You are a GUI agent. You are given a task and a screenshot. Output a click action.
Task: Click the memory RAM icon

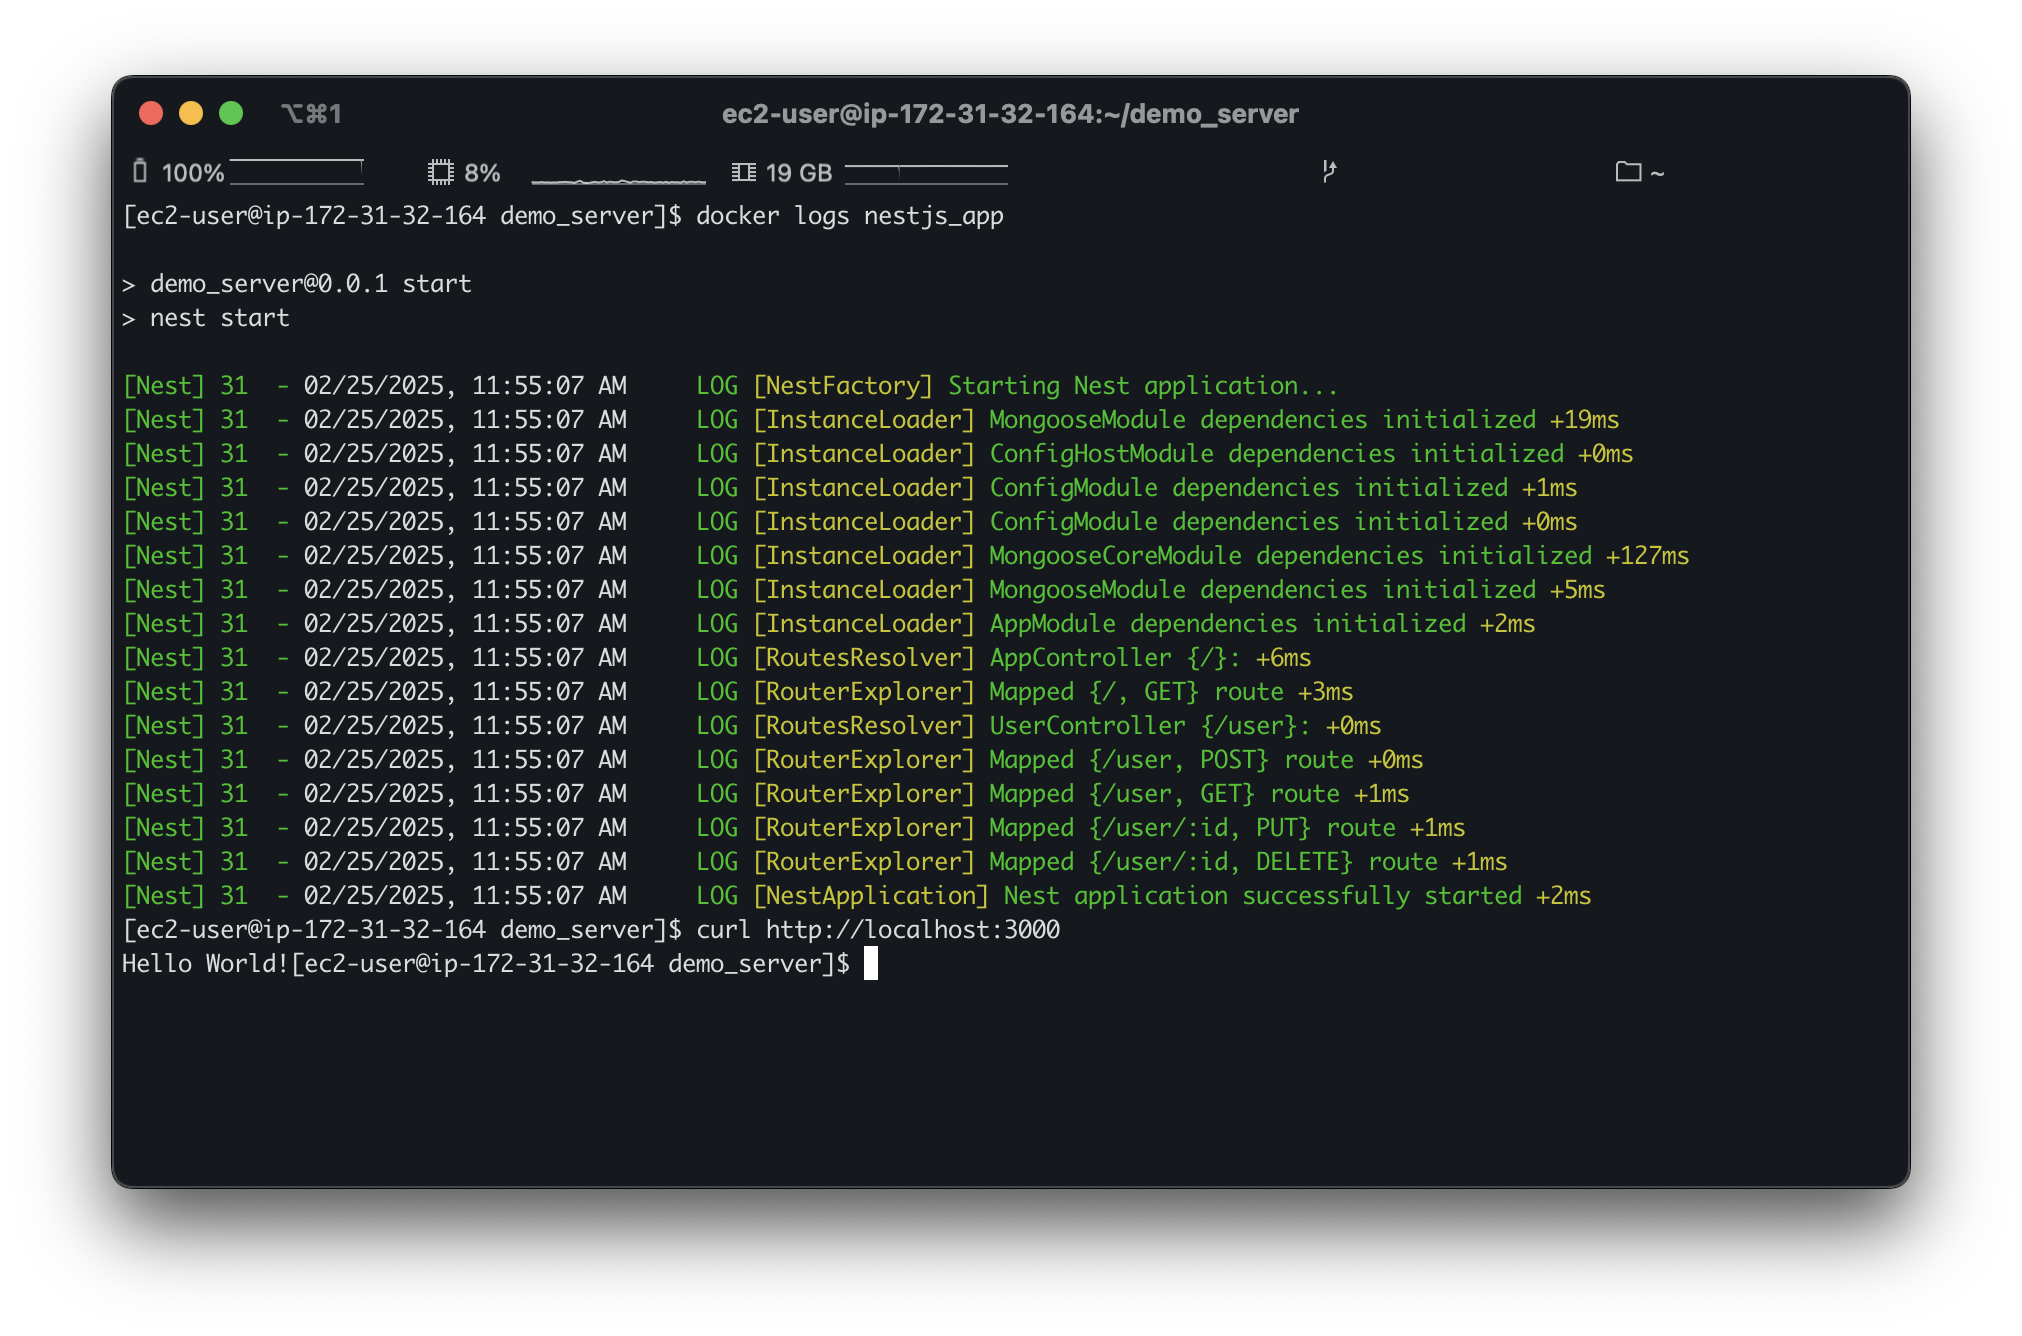coord(743,172)
